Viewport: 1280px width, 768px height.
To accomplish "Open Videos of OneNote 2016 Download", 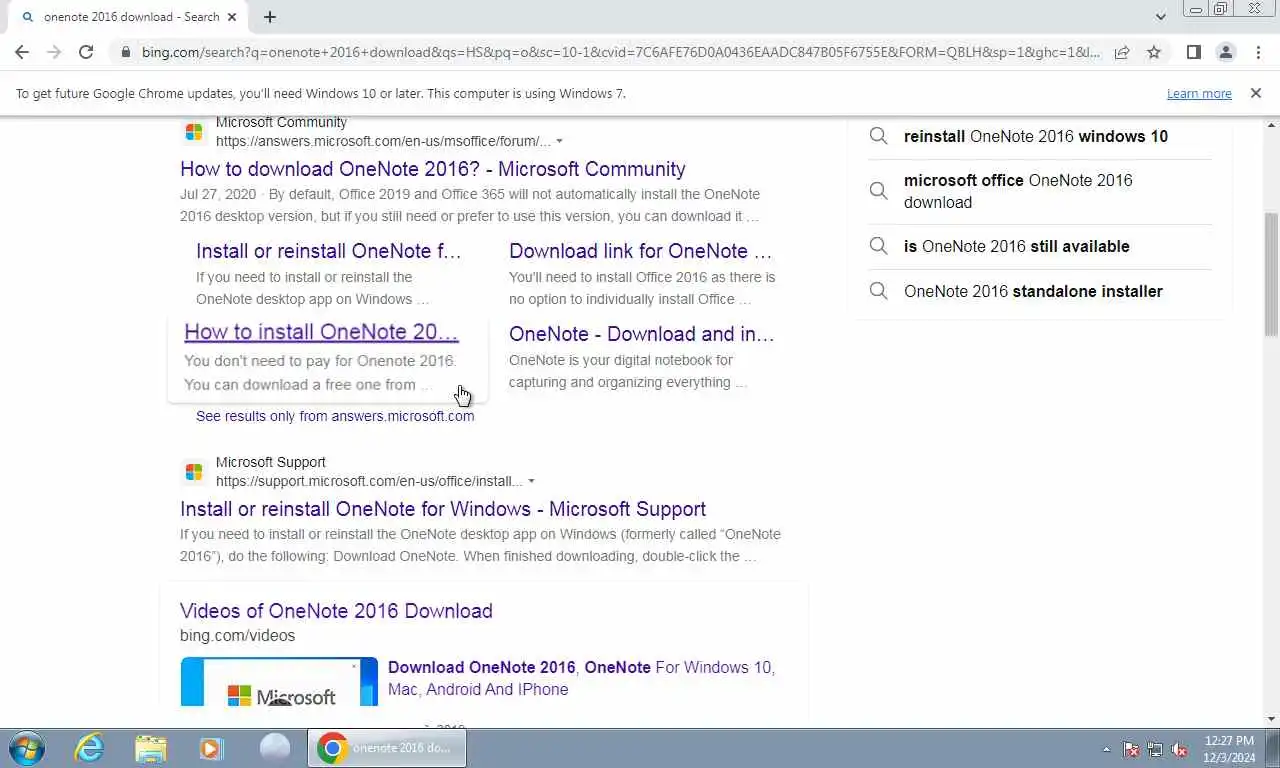I will pyautogui.click(x=336, y=611).
